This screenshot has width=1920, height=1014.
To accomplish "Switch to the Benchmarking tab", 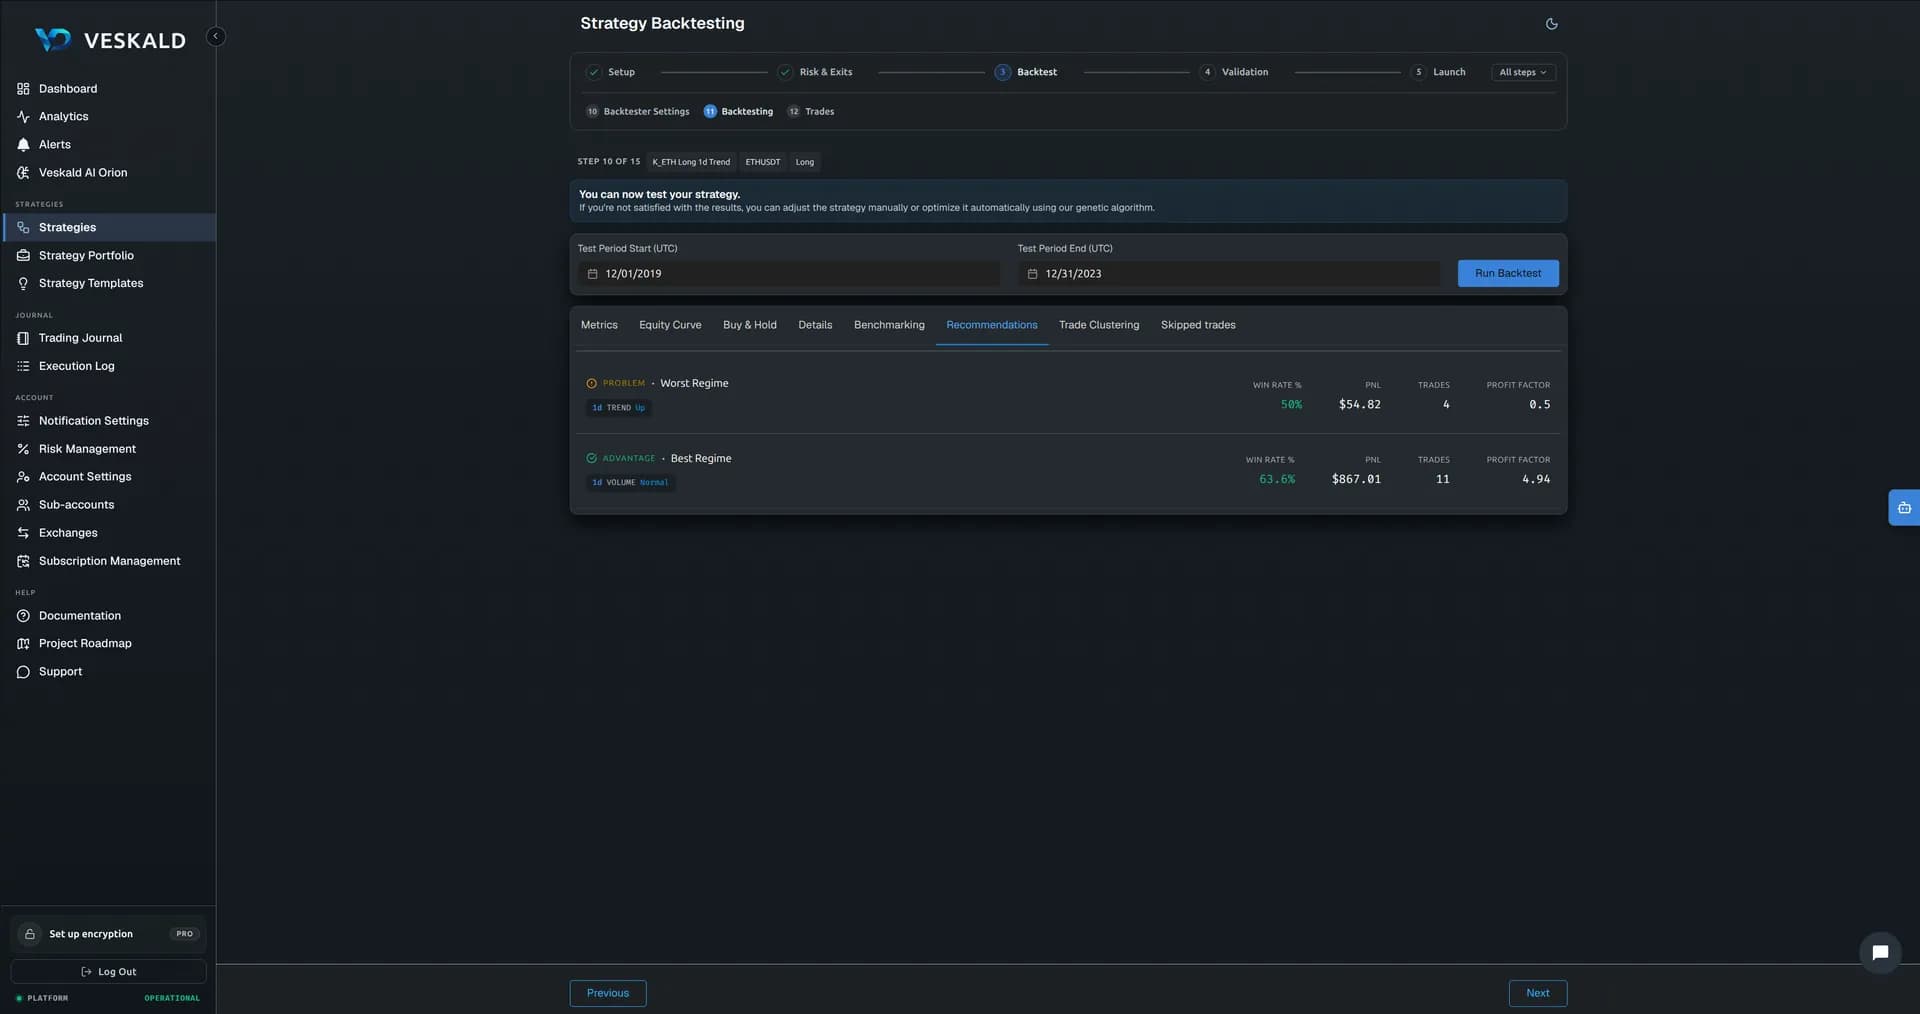I will coord(889,325).
